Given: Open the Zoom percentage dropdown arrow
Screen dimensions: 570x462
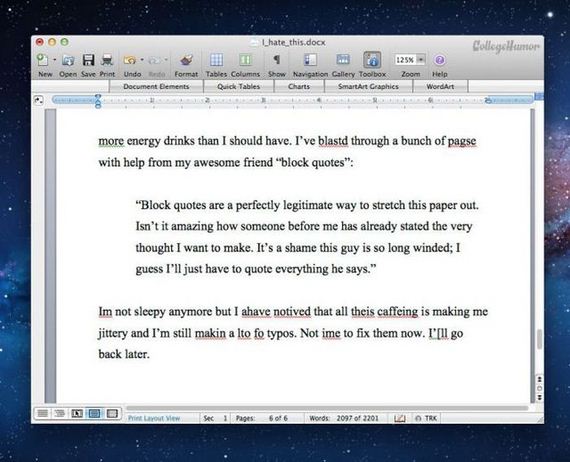Looking at the screenshot, I should click(421, 60).
